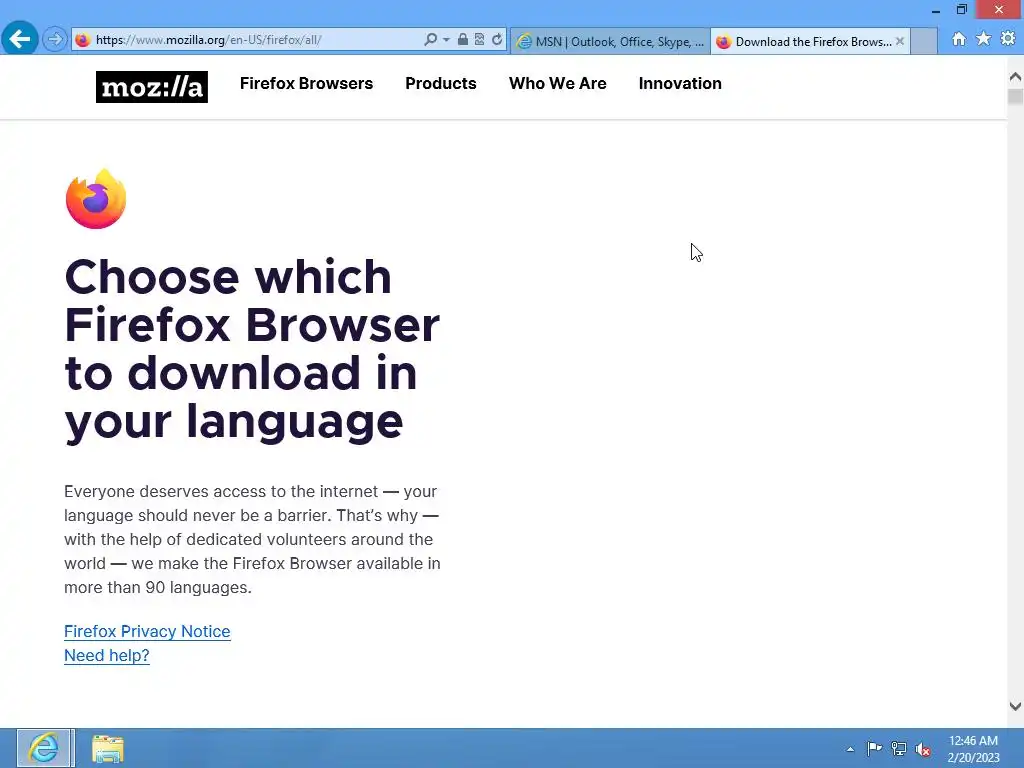The image size is (1024, 768).
Task: Minimize the browser window
Action: click(x=936, y=10)
